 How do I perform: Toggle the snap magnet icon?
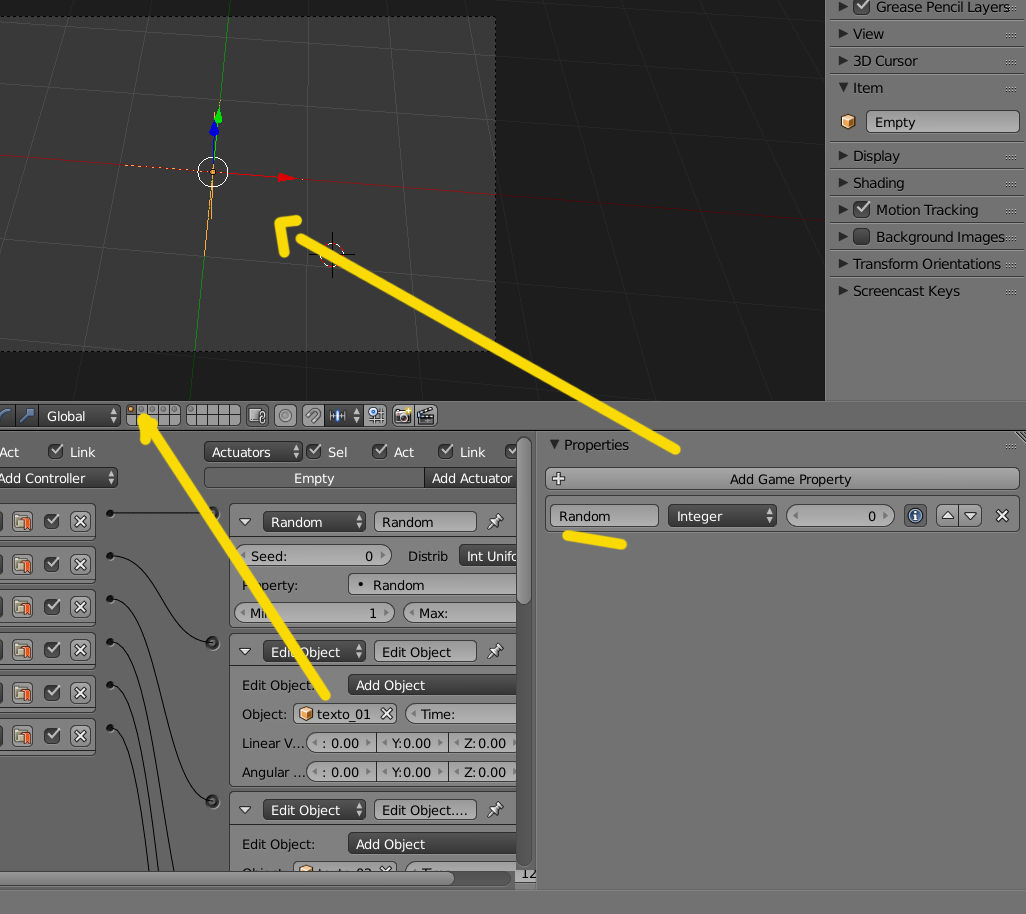pos(313,416)
